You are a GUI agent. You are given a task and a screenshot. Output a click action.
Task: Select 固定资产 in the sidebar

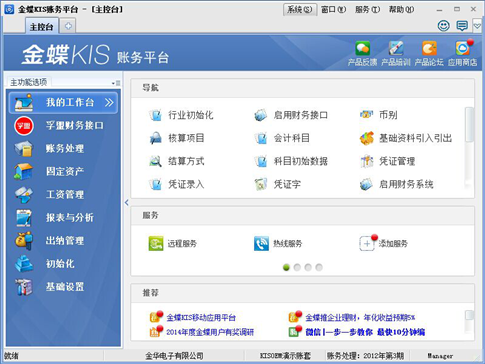tap(65, 171)
